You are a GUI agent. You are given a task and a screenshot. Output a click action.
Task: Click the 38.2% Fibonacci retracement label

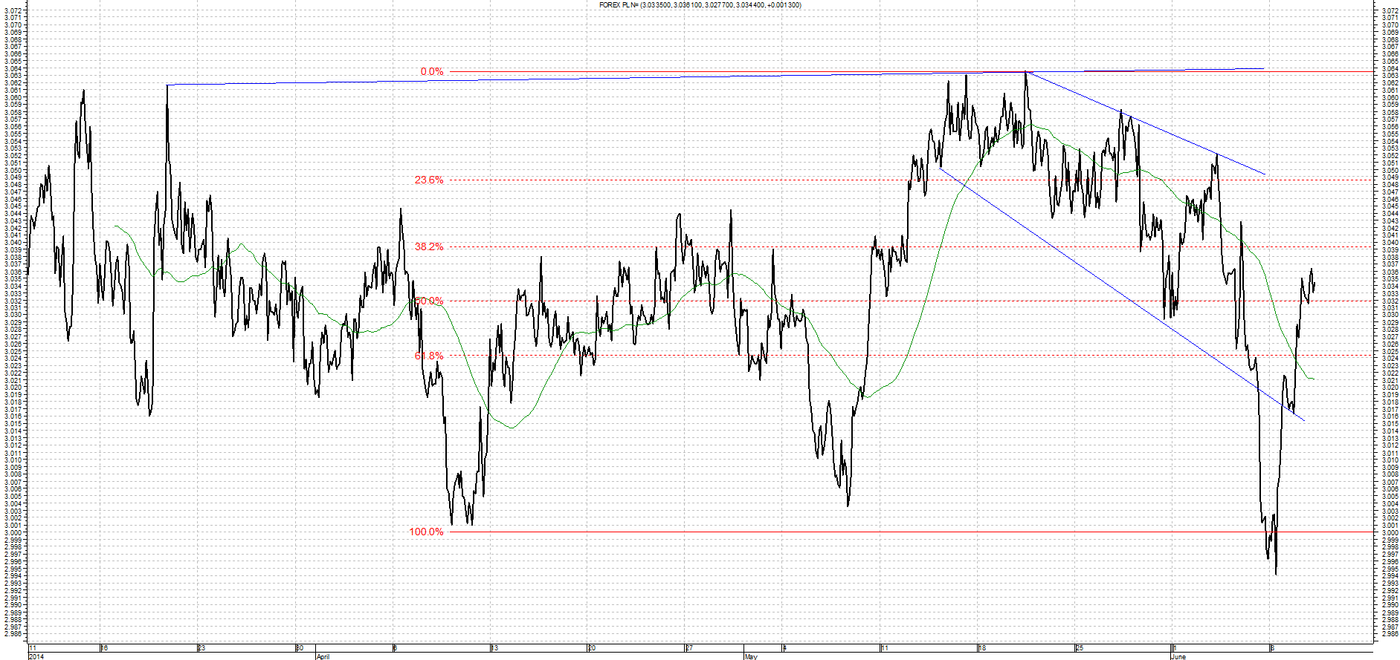[x=428, y=246]
